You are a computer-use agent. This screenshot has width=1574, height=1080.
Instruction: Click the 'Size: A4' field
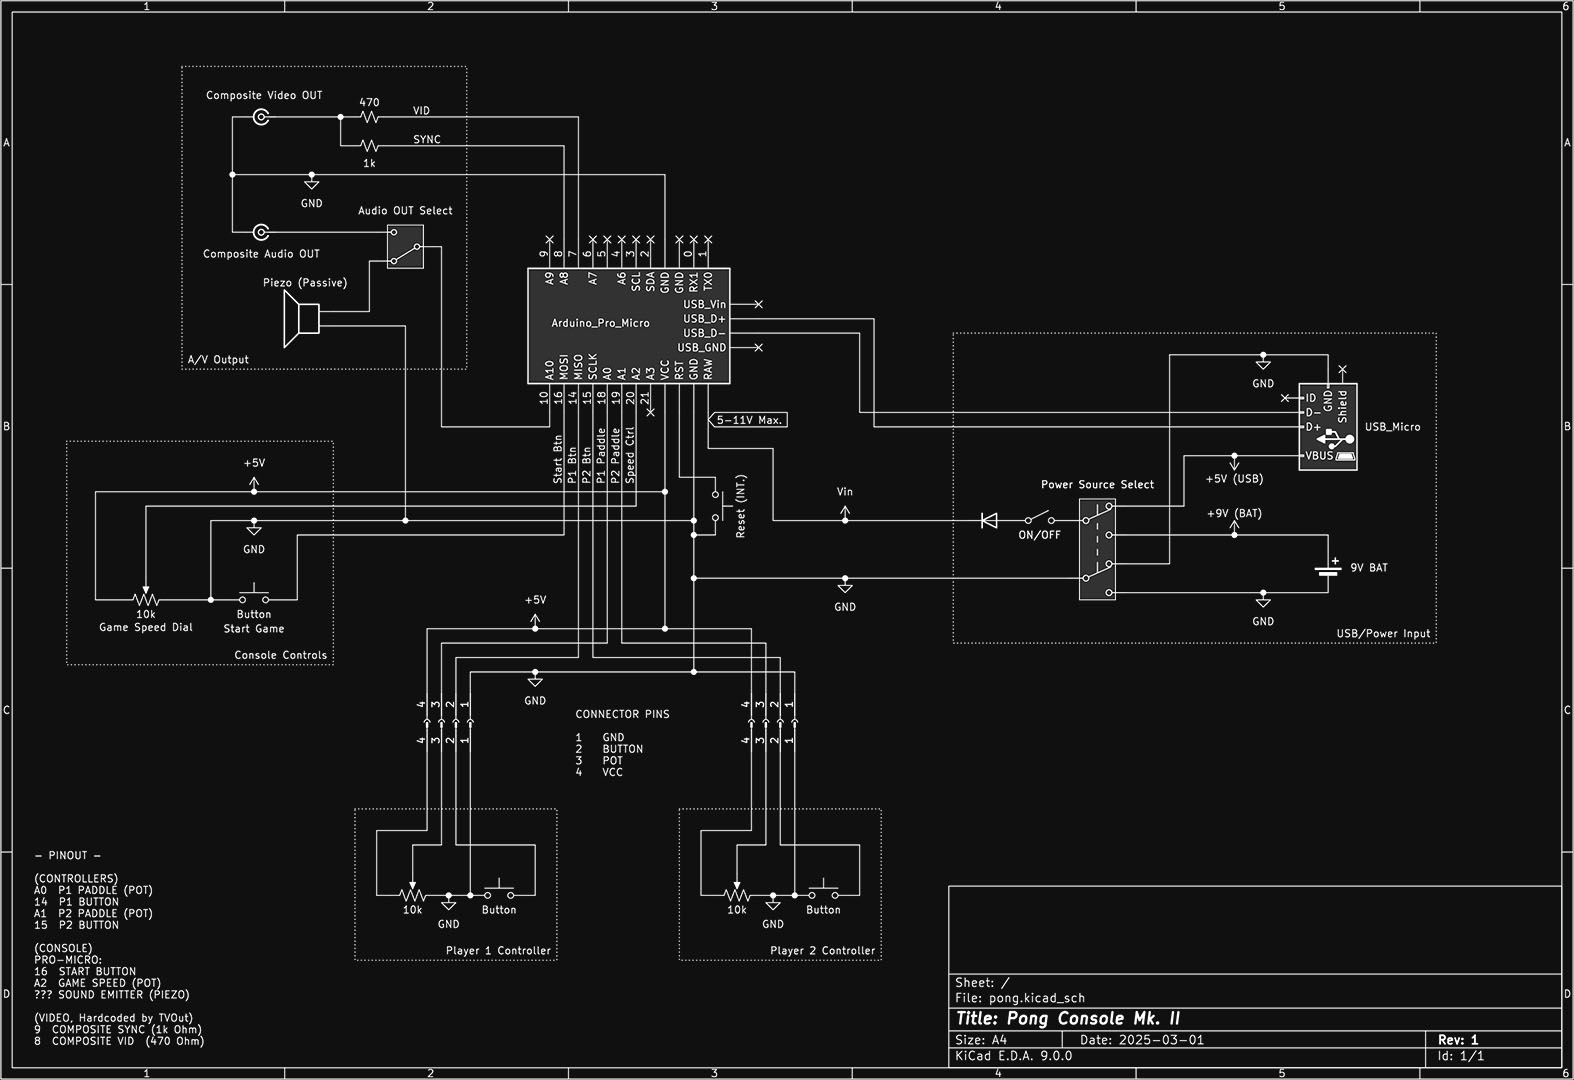click(981, 1040)
